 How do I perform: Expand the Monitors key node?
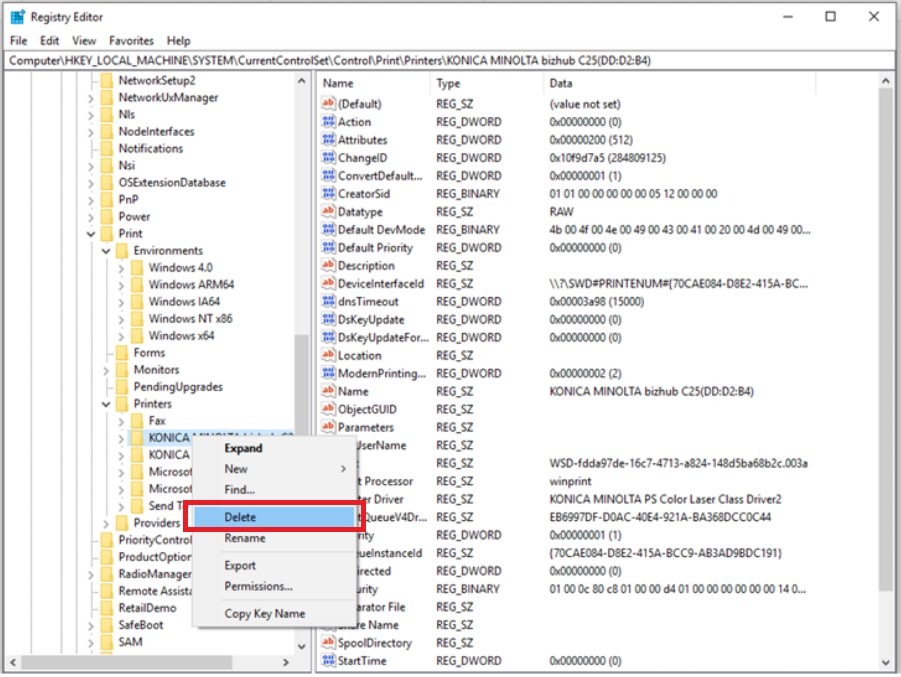pos(106,370)
